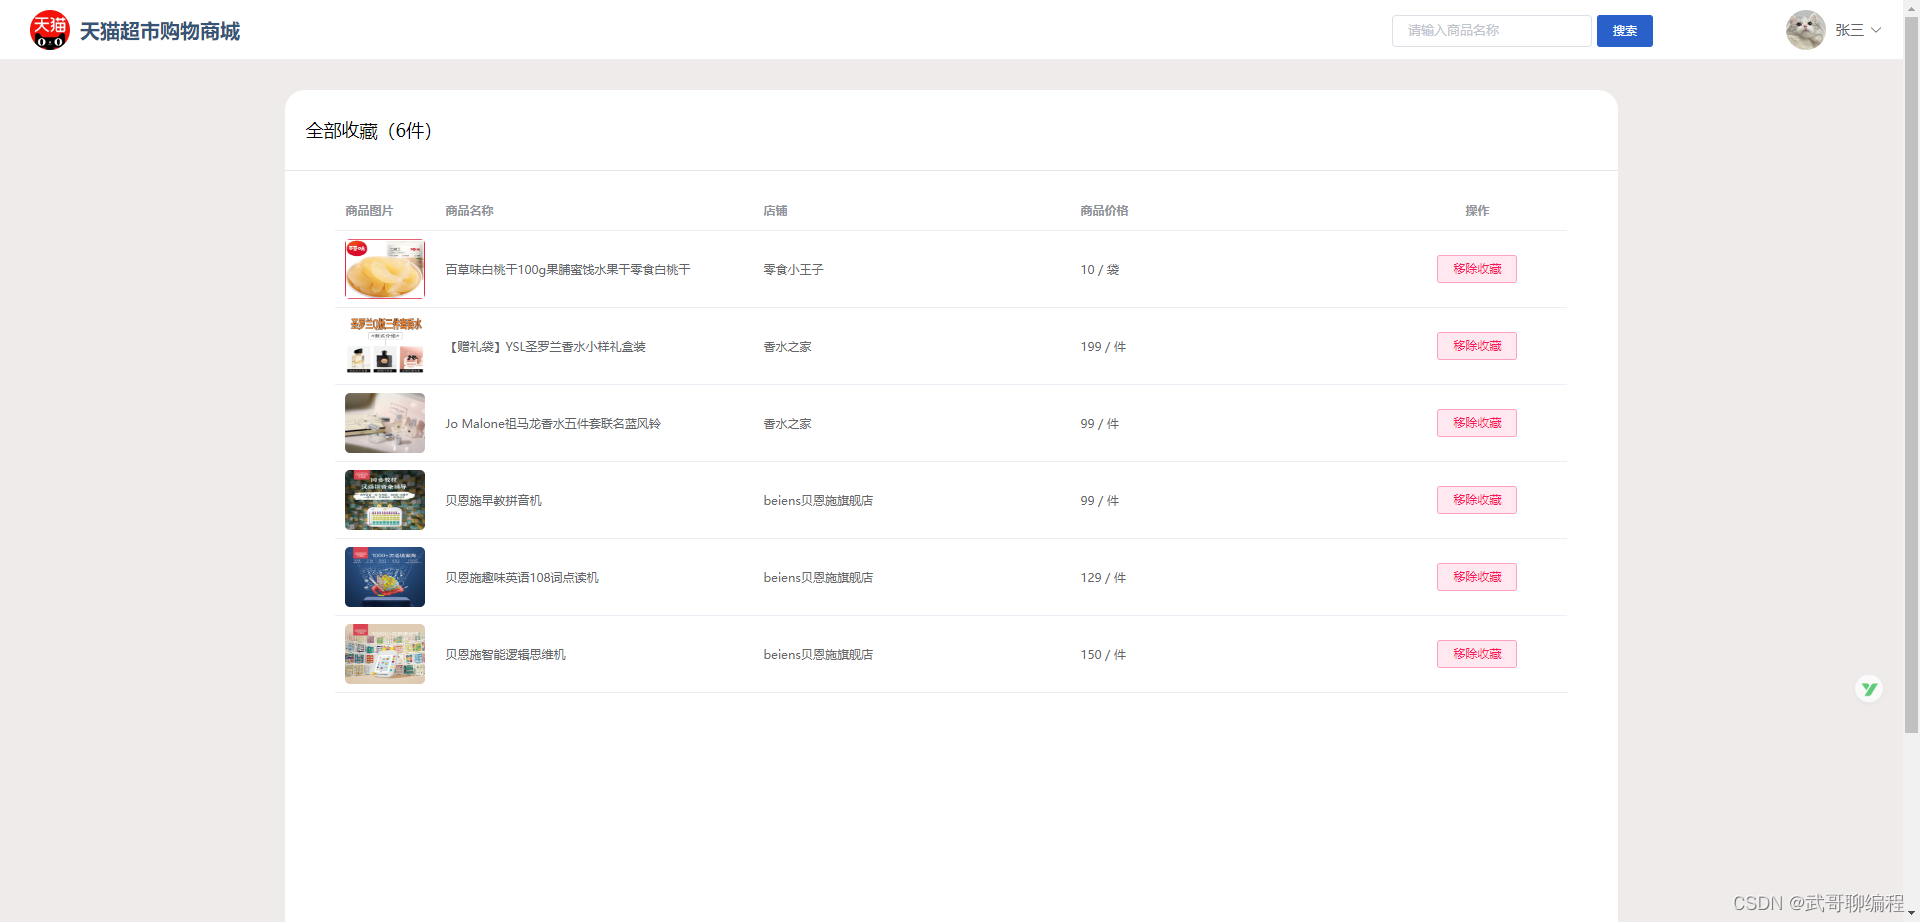1920x922 pixels.
Task: Open the 贝恩施早教拼音机 product name
Action: click(x=494, y=500)
